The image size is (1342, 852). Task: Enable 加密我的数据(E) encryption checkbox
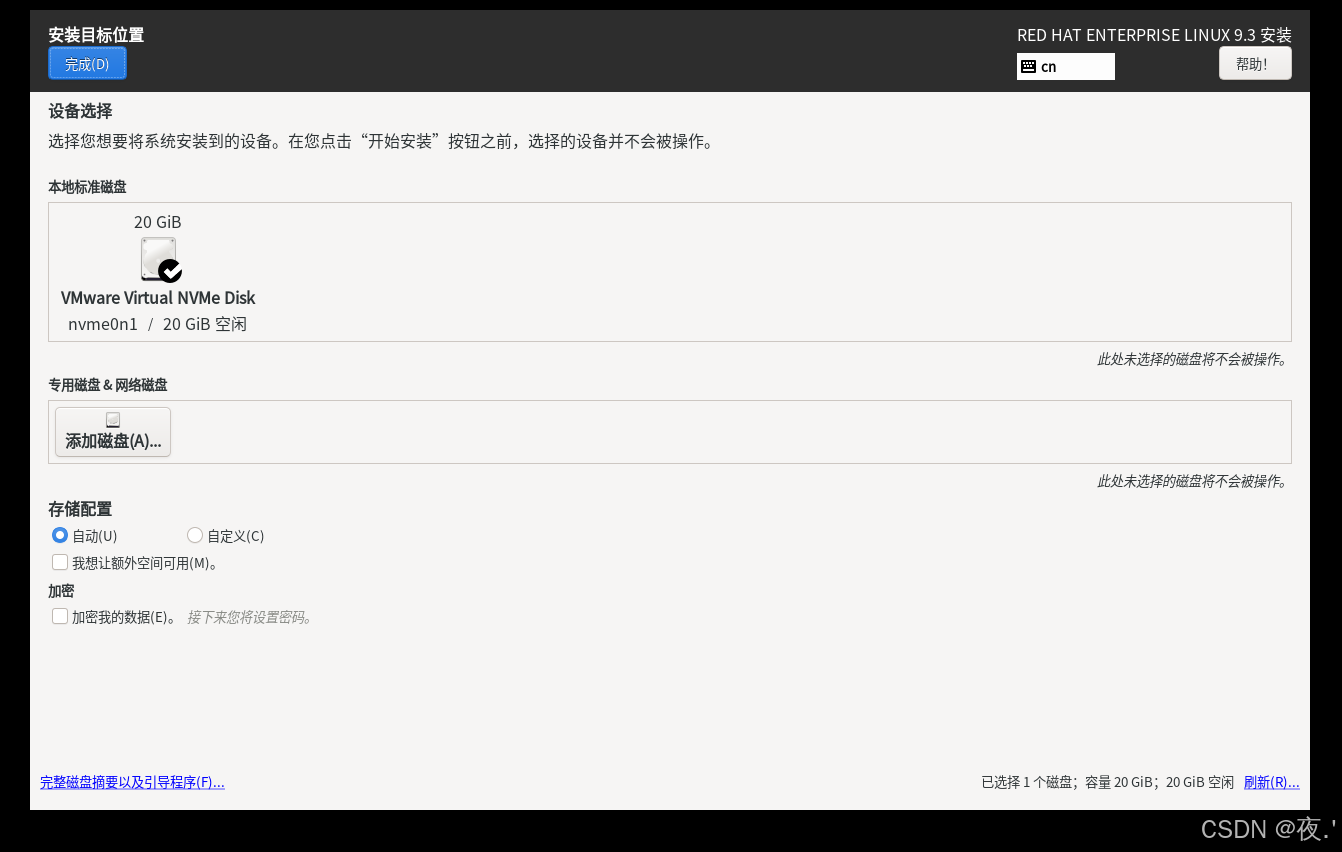pyautogui.click(x=60, y=617)
